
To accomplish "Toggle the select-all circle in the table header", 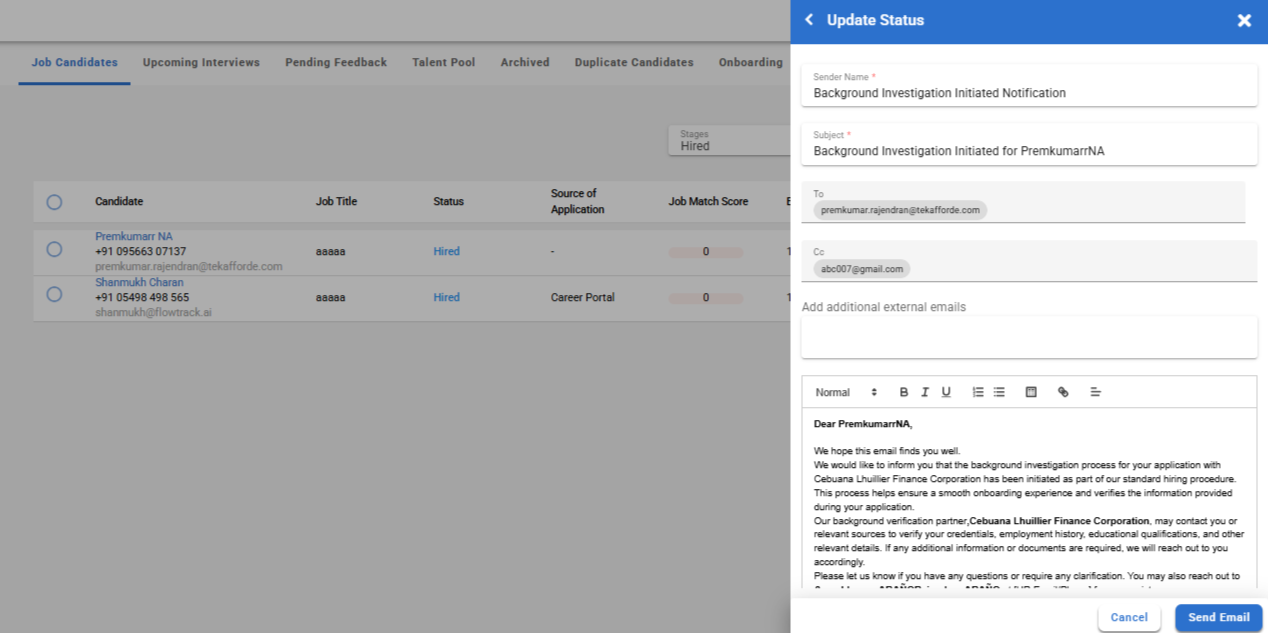I will 54,202.
